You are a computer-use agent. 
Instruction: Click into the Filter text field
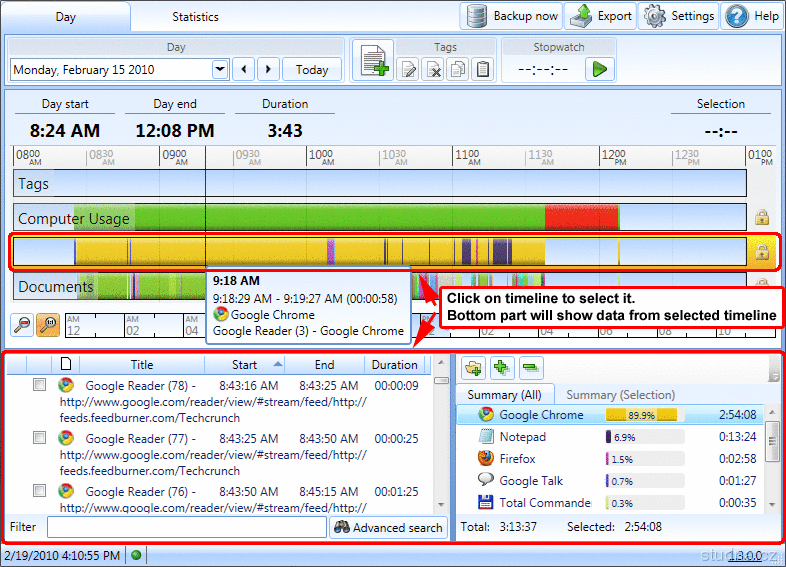(x=186, y=527)
